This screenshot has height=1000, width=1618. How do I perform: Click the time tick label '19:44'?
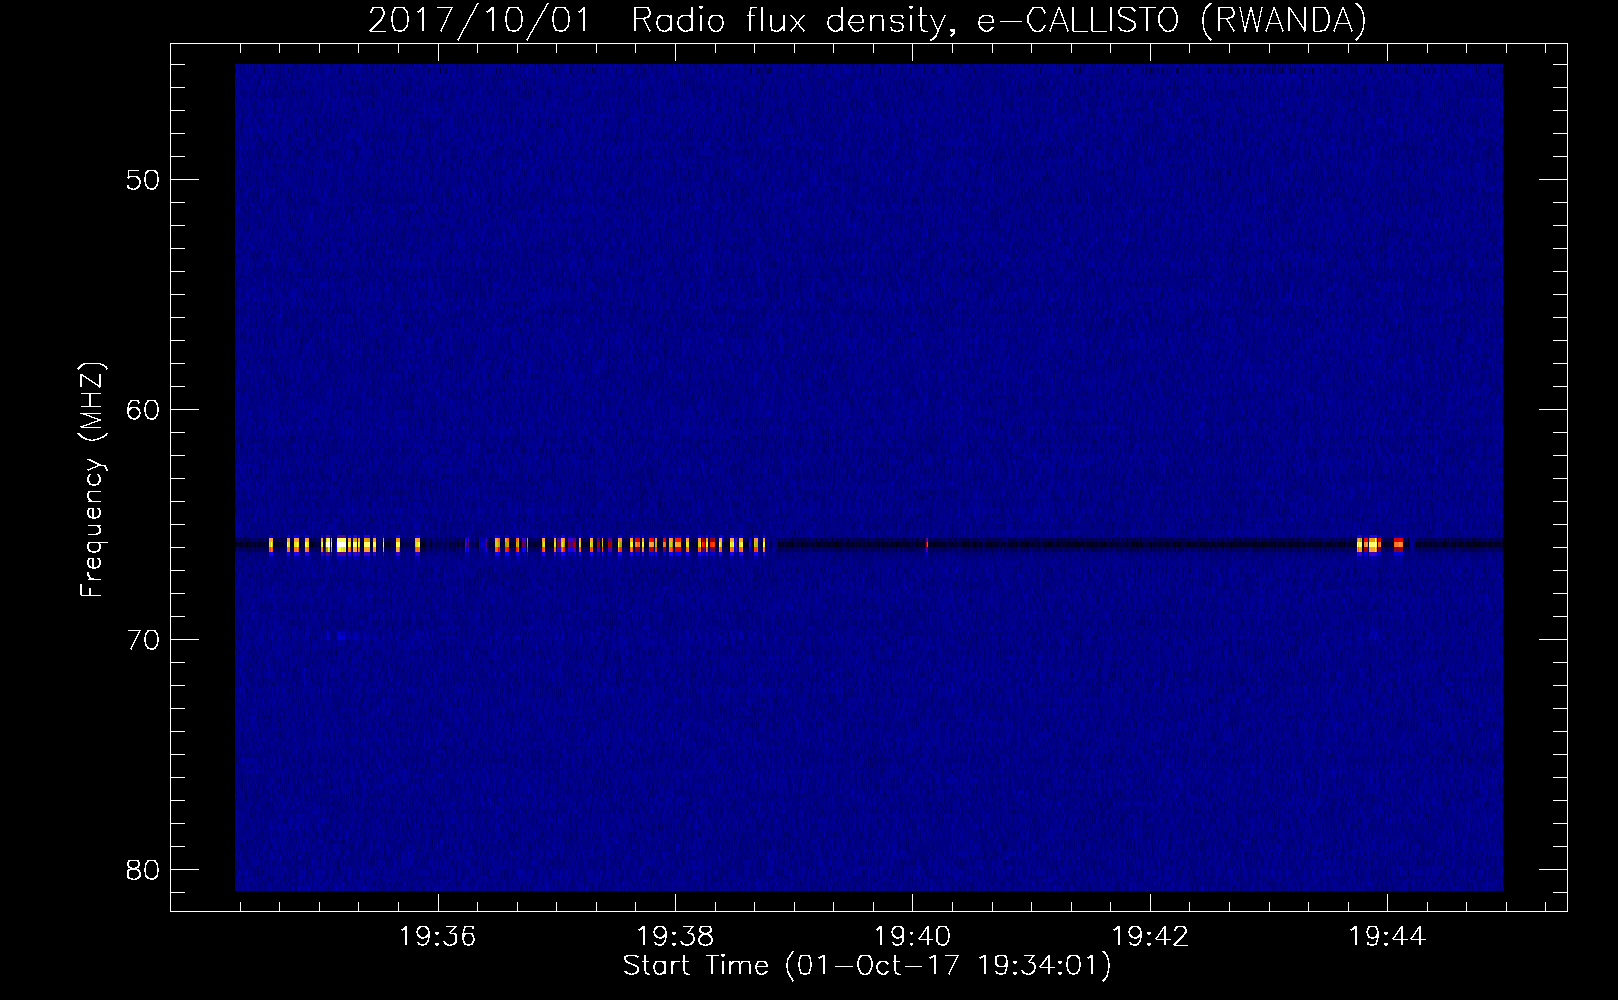coord(1387,937)
